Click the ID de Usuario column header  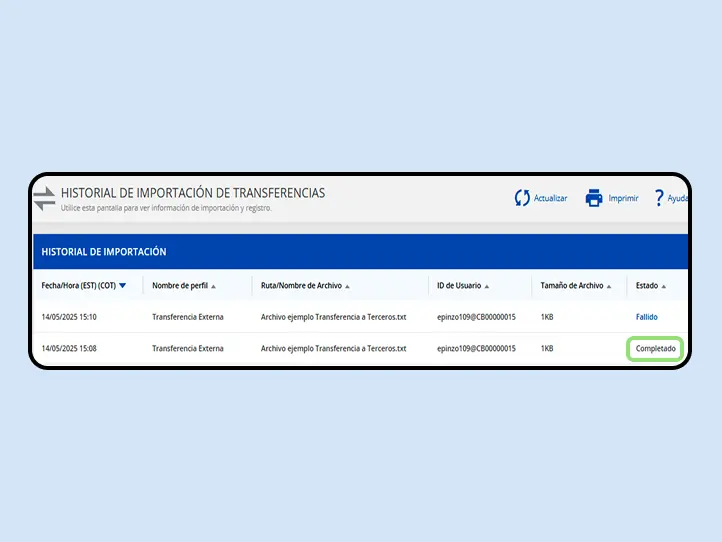[459, 286]
